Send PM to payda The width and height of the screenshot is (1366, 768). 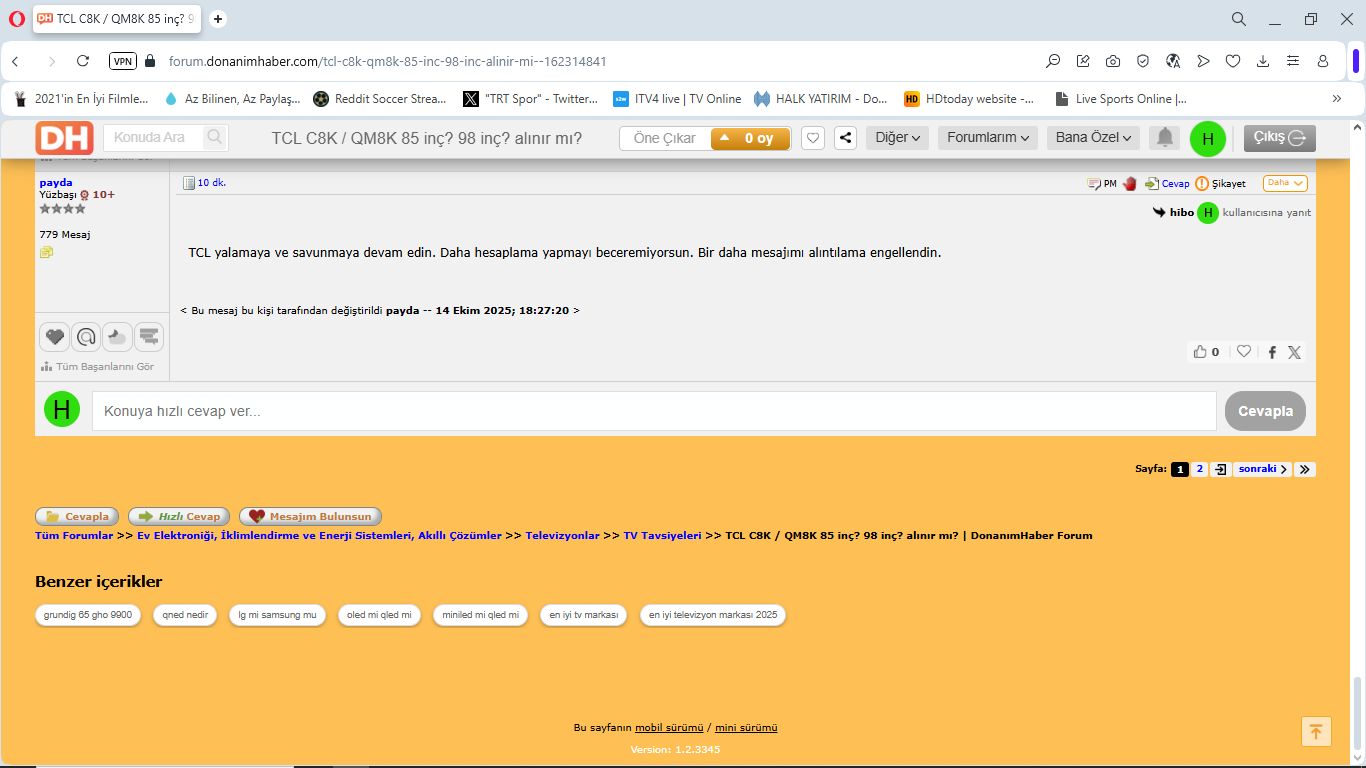1102,184
